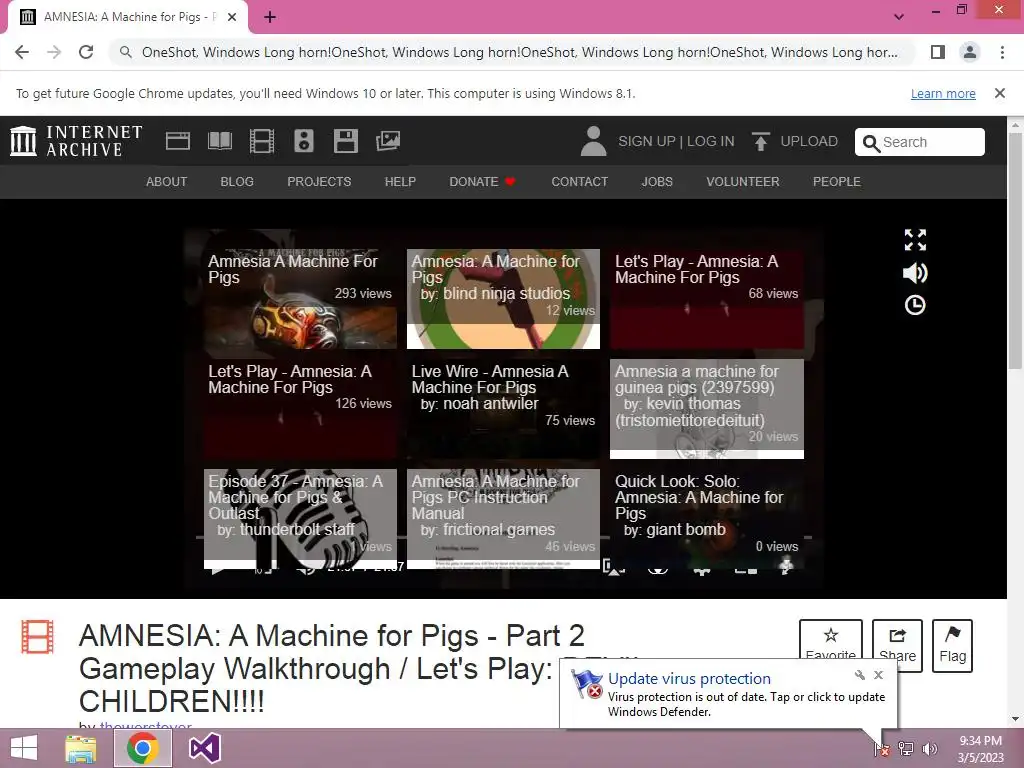Click the wrench icon in the virus notification

859,675
